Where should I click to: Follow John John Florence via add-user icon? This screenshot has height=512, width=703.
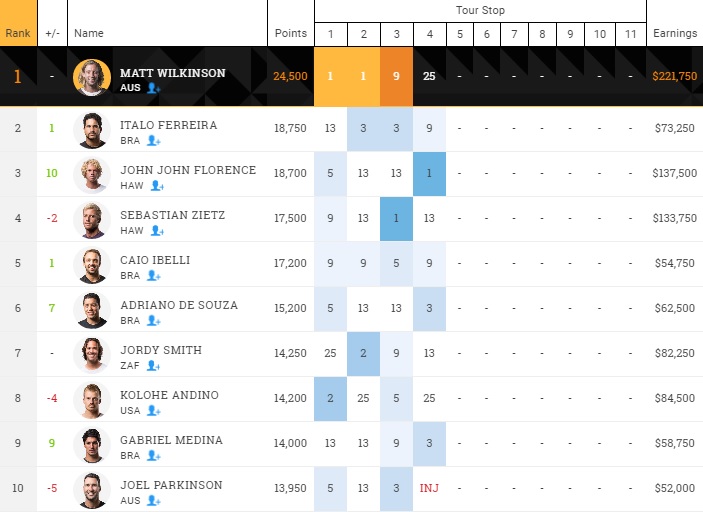pos(155,186)
